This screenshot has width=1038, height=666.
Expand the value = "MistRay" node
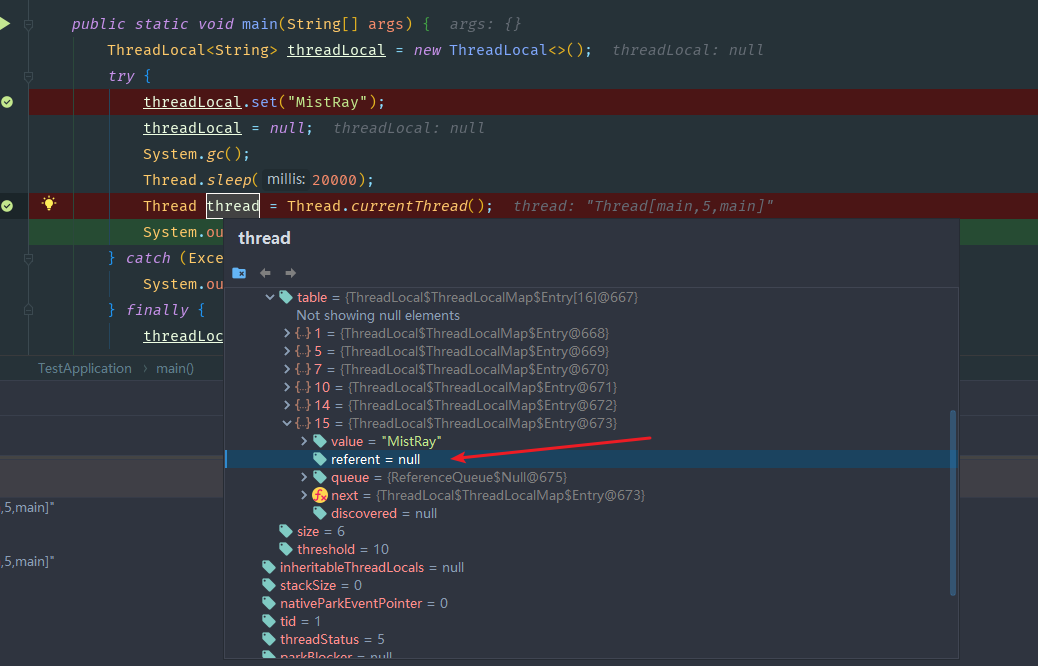pos(304,441)
